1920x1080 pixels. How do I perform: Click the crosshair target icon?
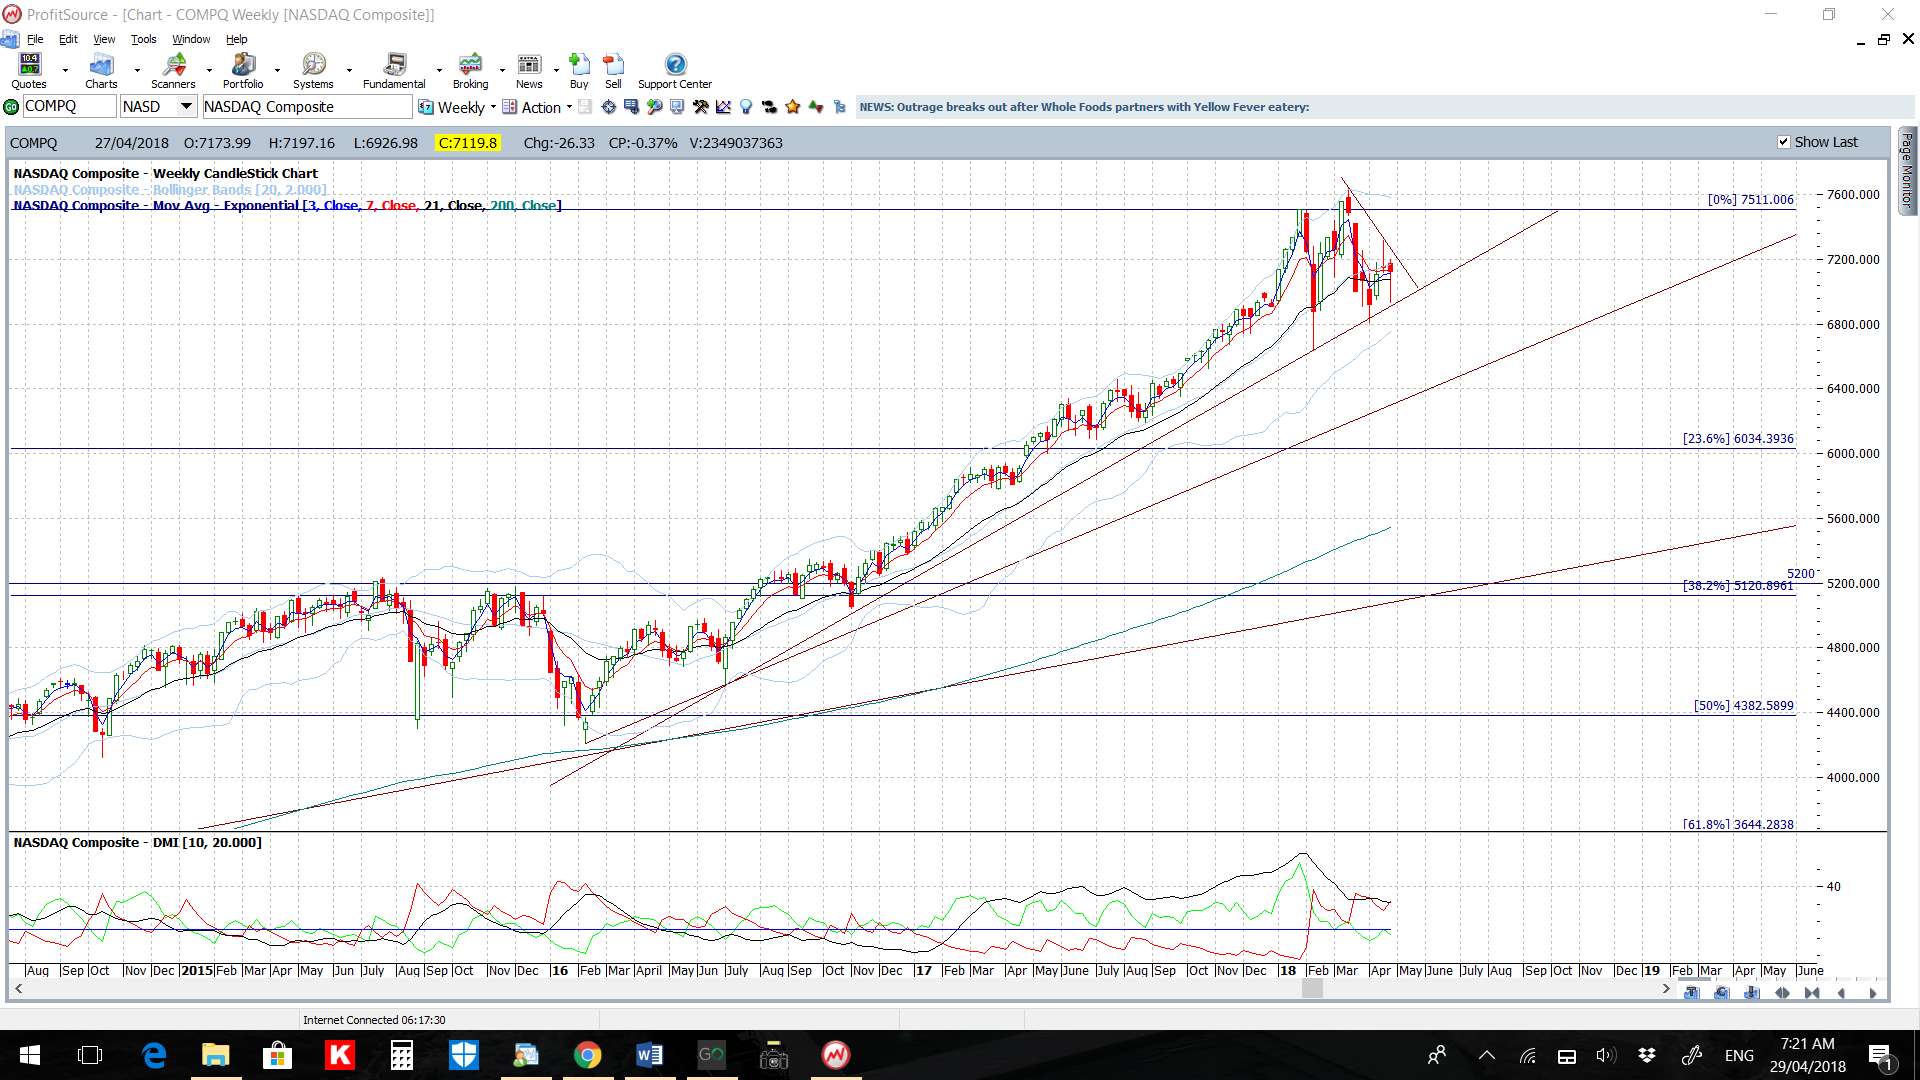coord(609,107)
